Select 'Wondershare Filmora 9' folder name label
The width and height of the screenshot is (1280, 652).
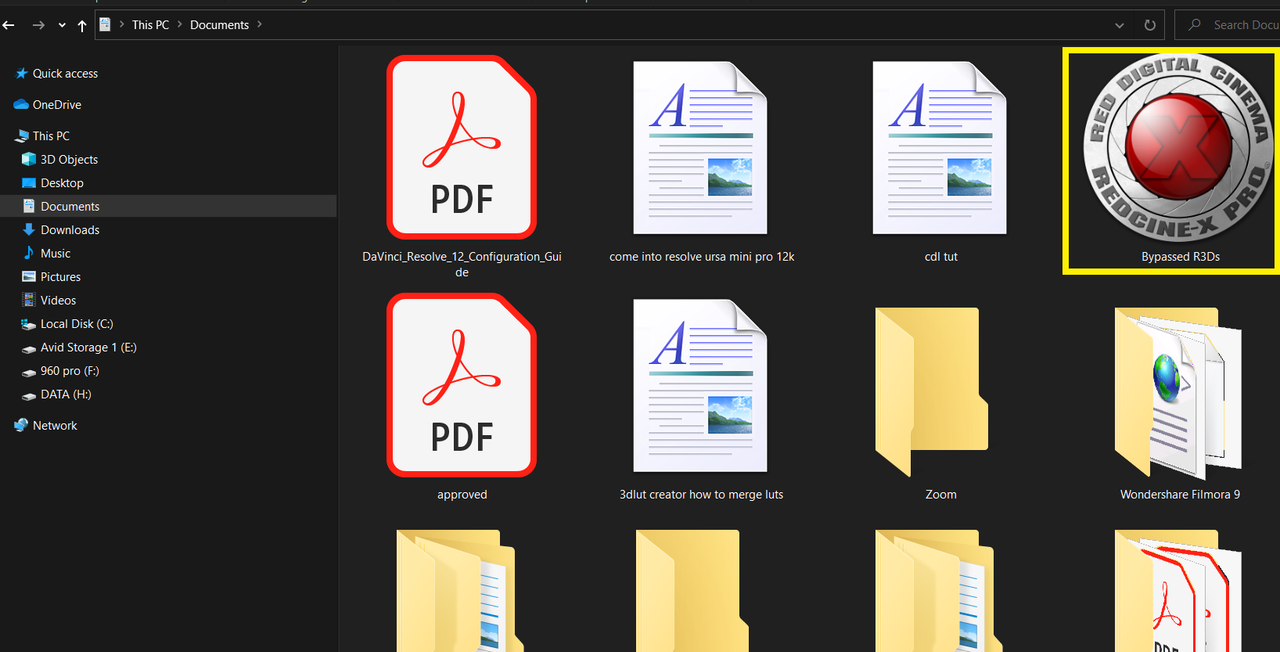tap(1180, 495)
